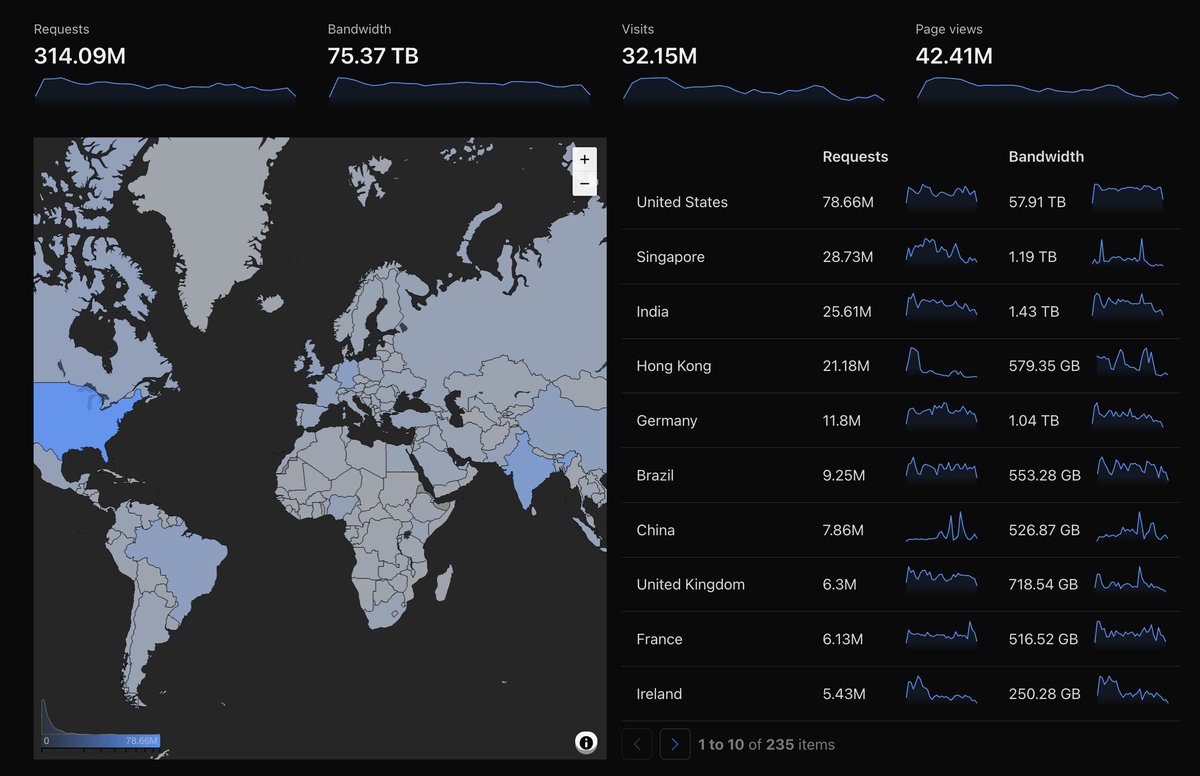Click the 5.43M requests value
The width and height of the screenshot is (1200, 776).
pyautogui.click(x=843, y=694)
